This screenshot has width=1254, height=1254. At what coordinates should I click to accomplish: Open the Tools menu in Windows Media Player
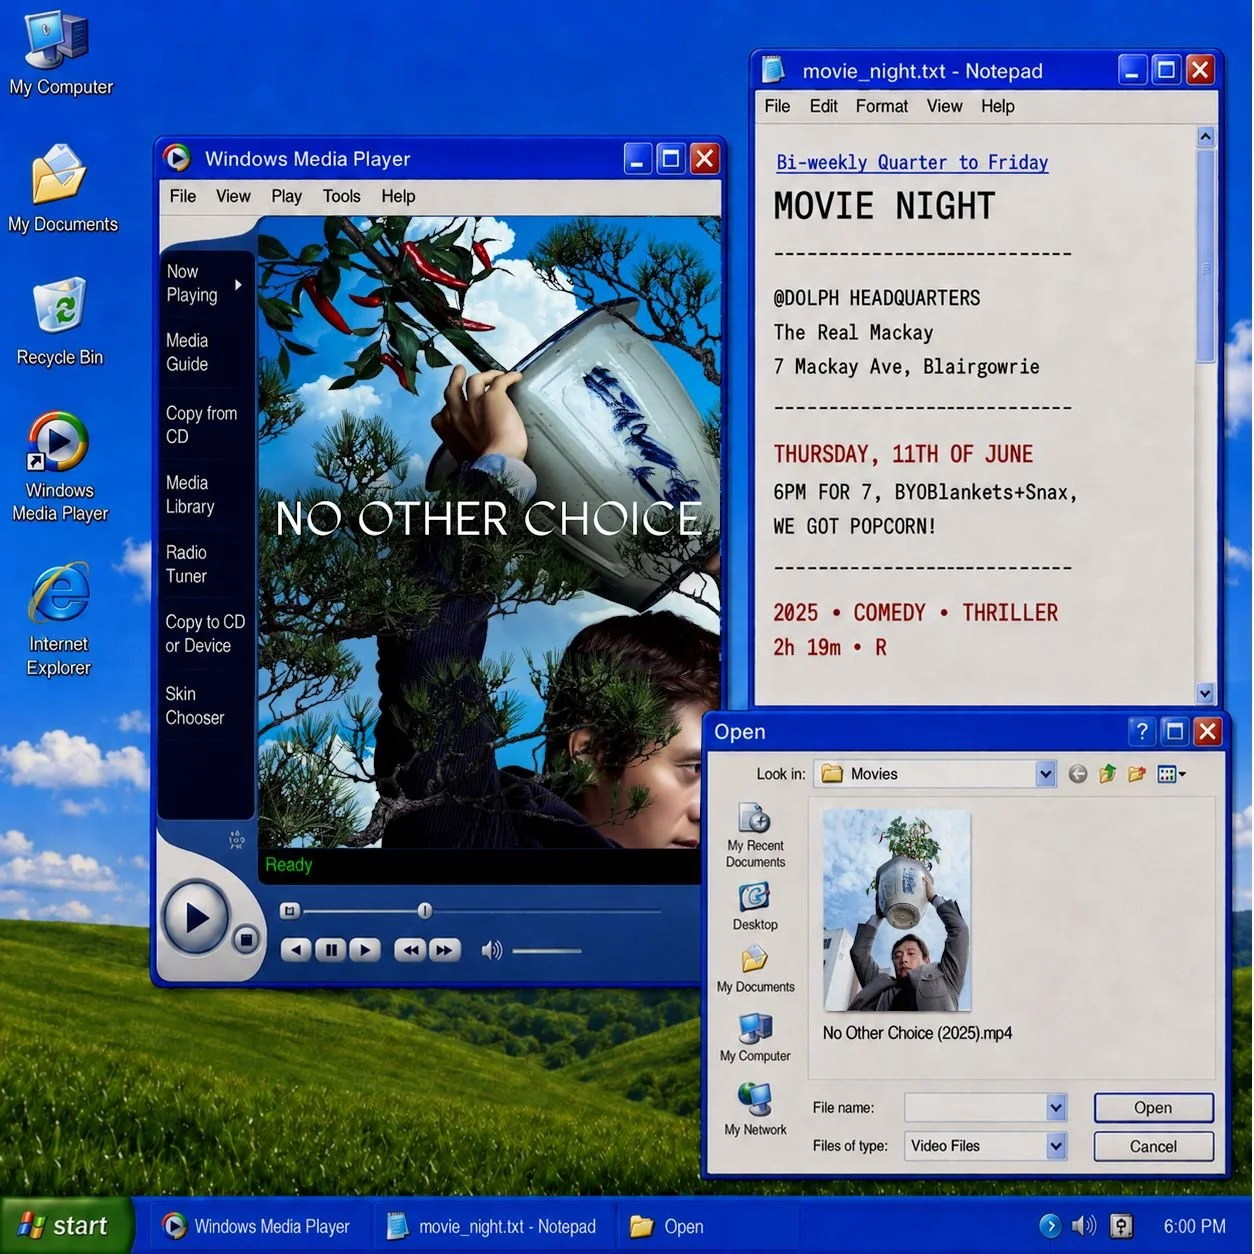pos(341,196)
